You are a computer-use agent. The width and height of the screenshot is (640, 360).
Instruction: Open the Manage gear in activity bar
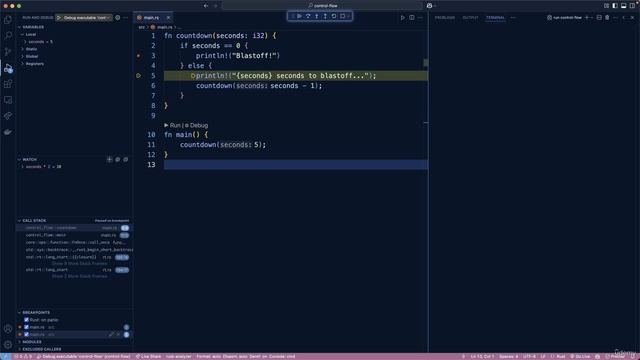click(8, 344)
